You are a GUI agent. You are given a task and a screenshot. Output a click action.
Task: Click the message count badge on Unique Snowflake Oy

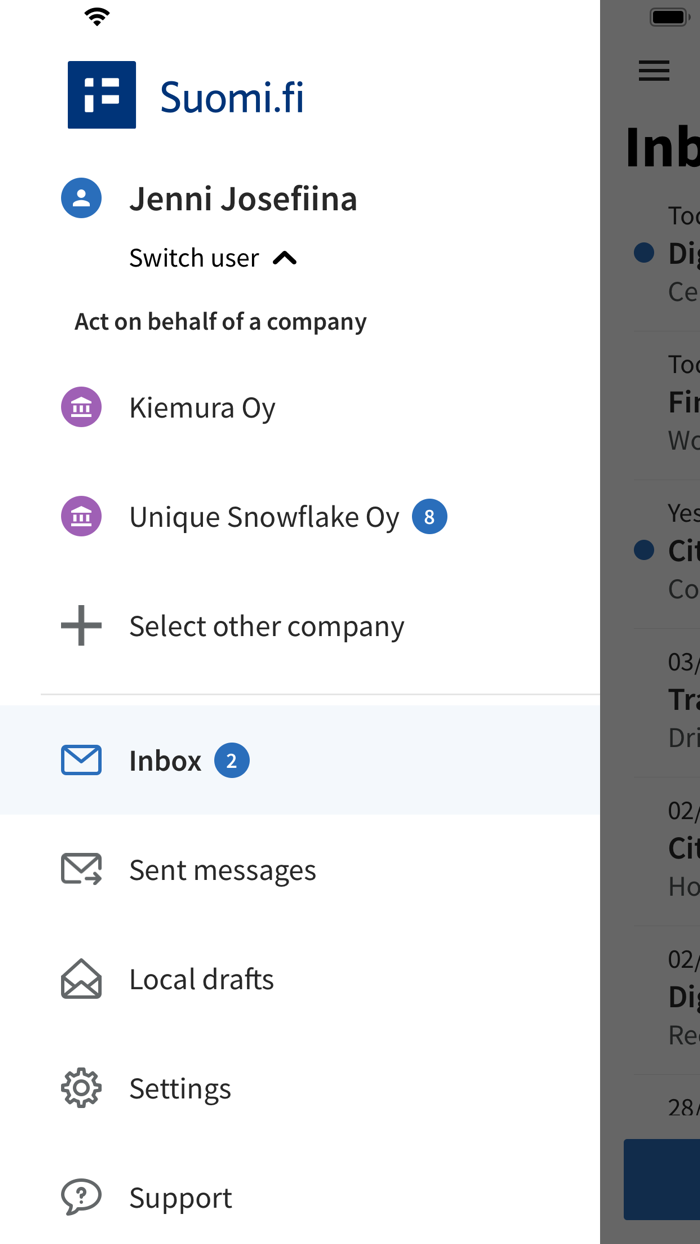[x=430, y=516]
